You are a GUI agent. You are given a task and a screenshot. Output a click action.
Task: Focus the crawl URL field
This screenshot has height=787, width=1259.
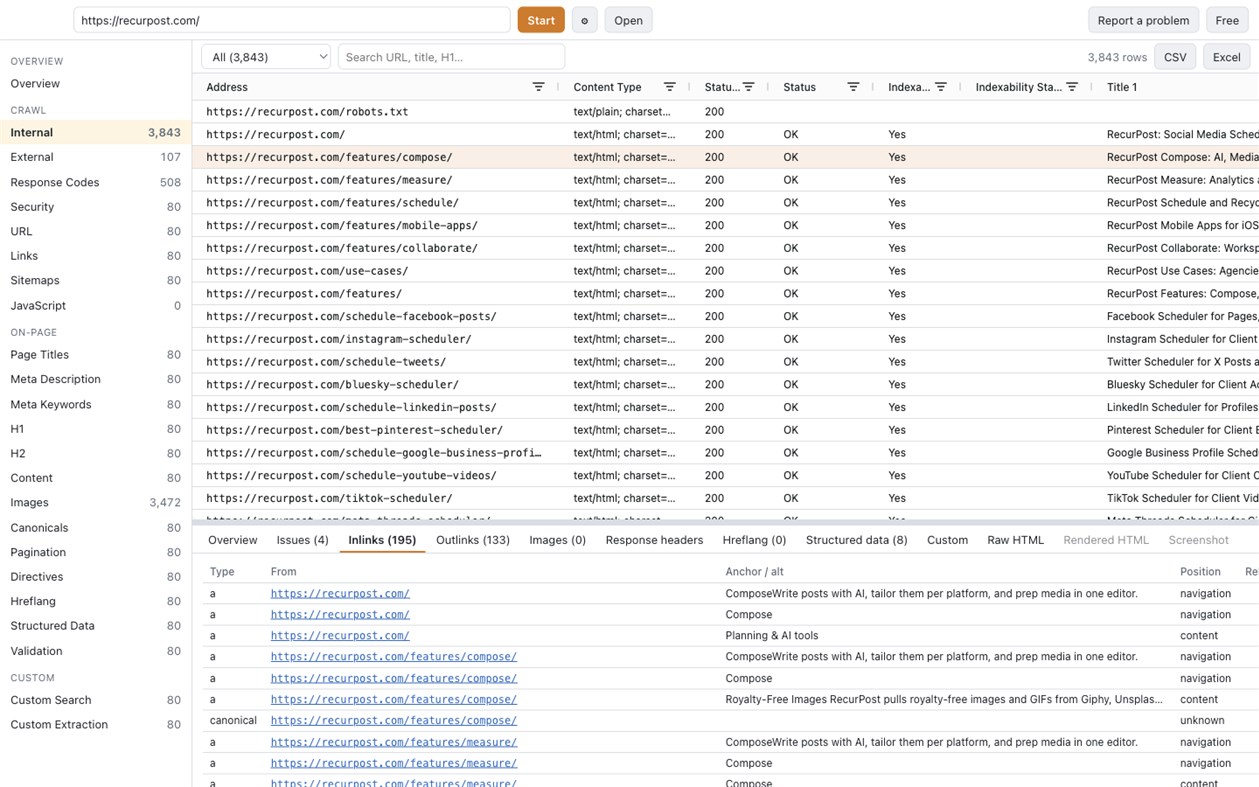[x=292, y=20]
